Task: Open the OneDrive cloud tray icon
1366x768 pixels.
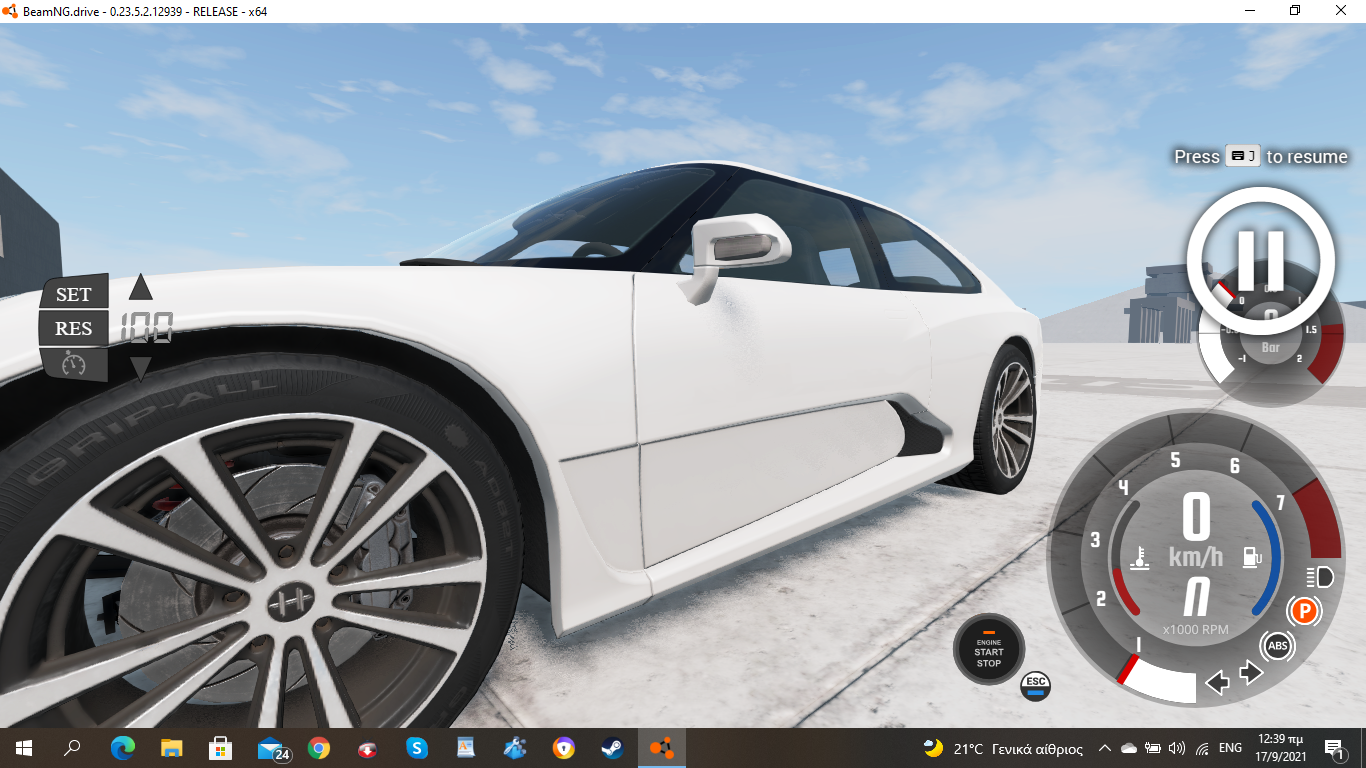Action: click(x=1129, y=748)
